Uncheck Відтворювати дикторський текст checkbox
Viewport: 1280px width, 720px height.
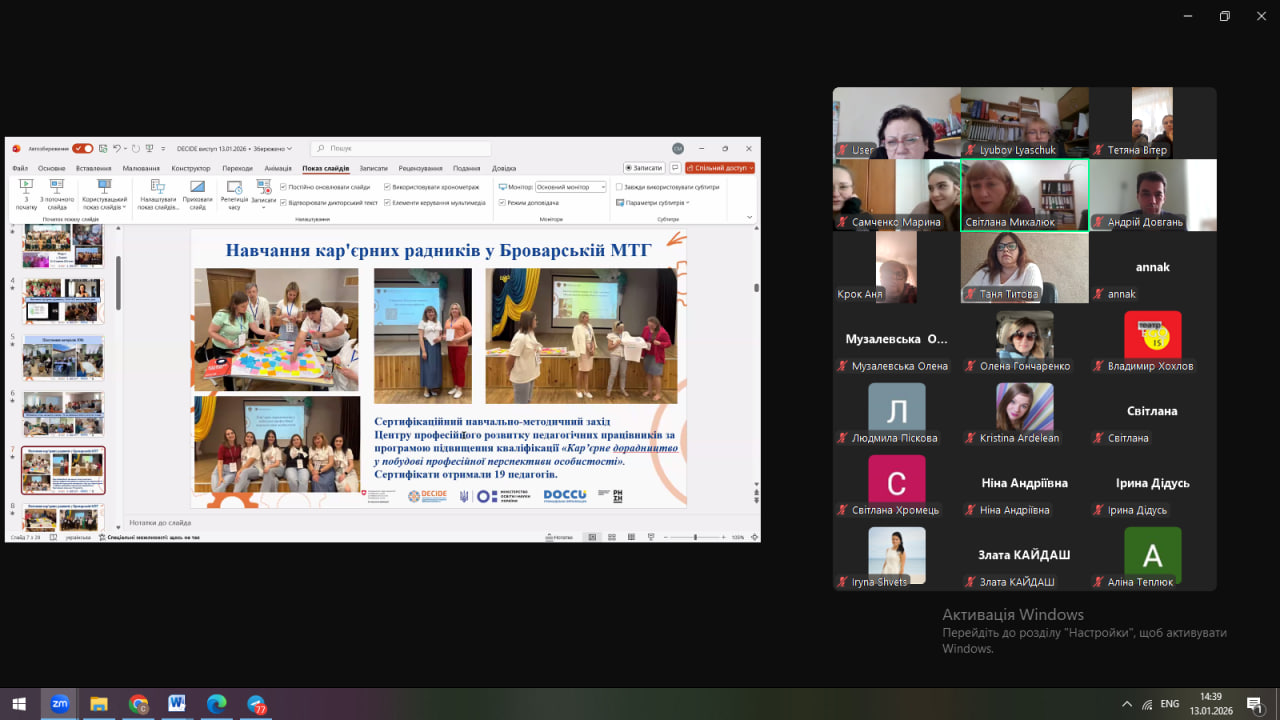click(x=284, y=202)
